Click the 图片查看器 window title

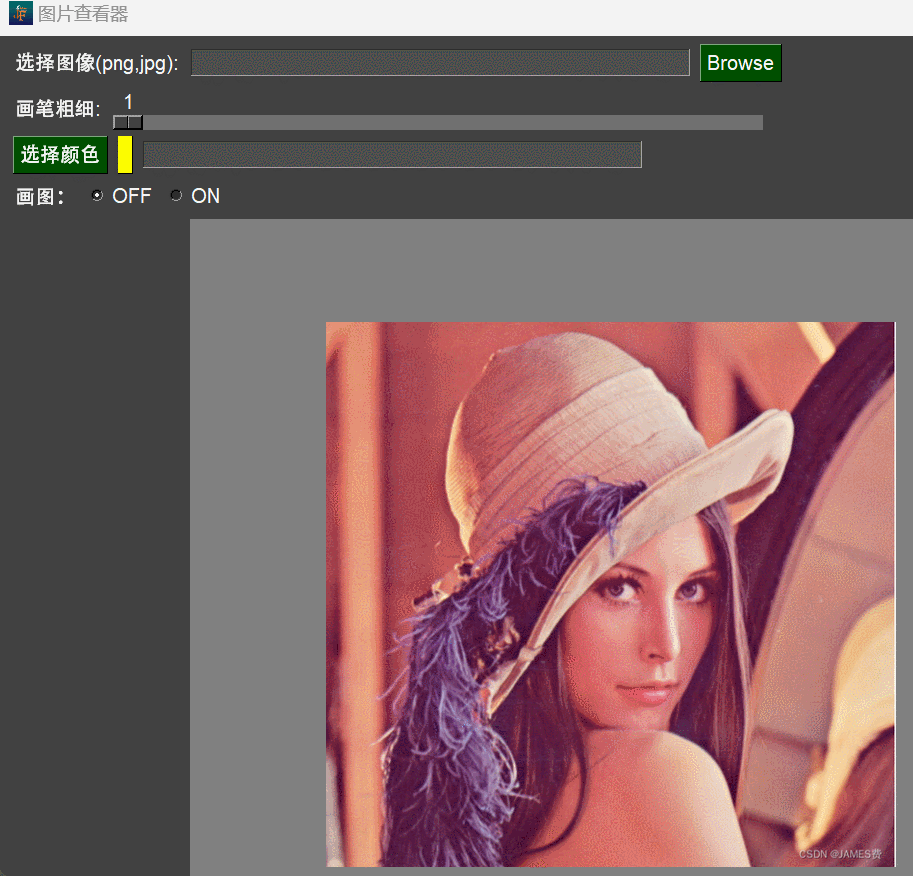(x=83, y=13)
